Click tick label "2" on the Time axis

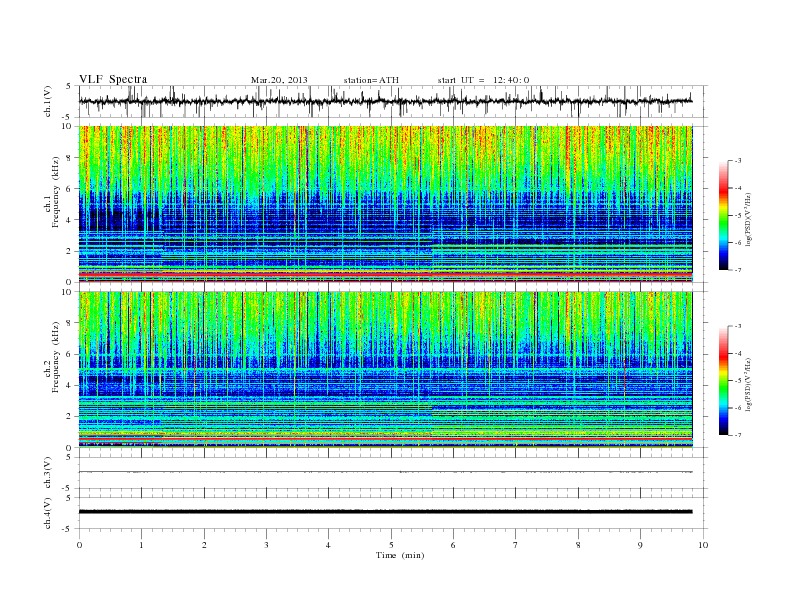coord(204,545)
